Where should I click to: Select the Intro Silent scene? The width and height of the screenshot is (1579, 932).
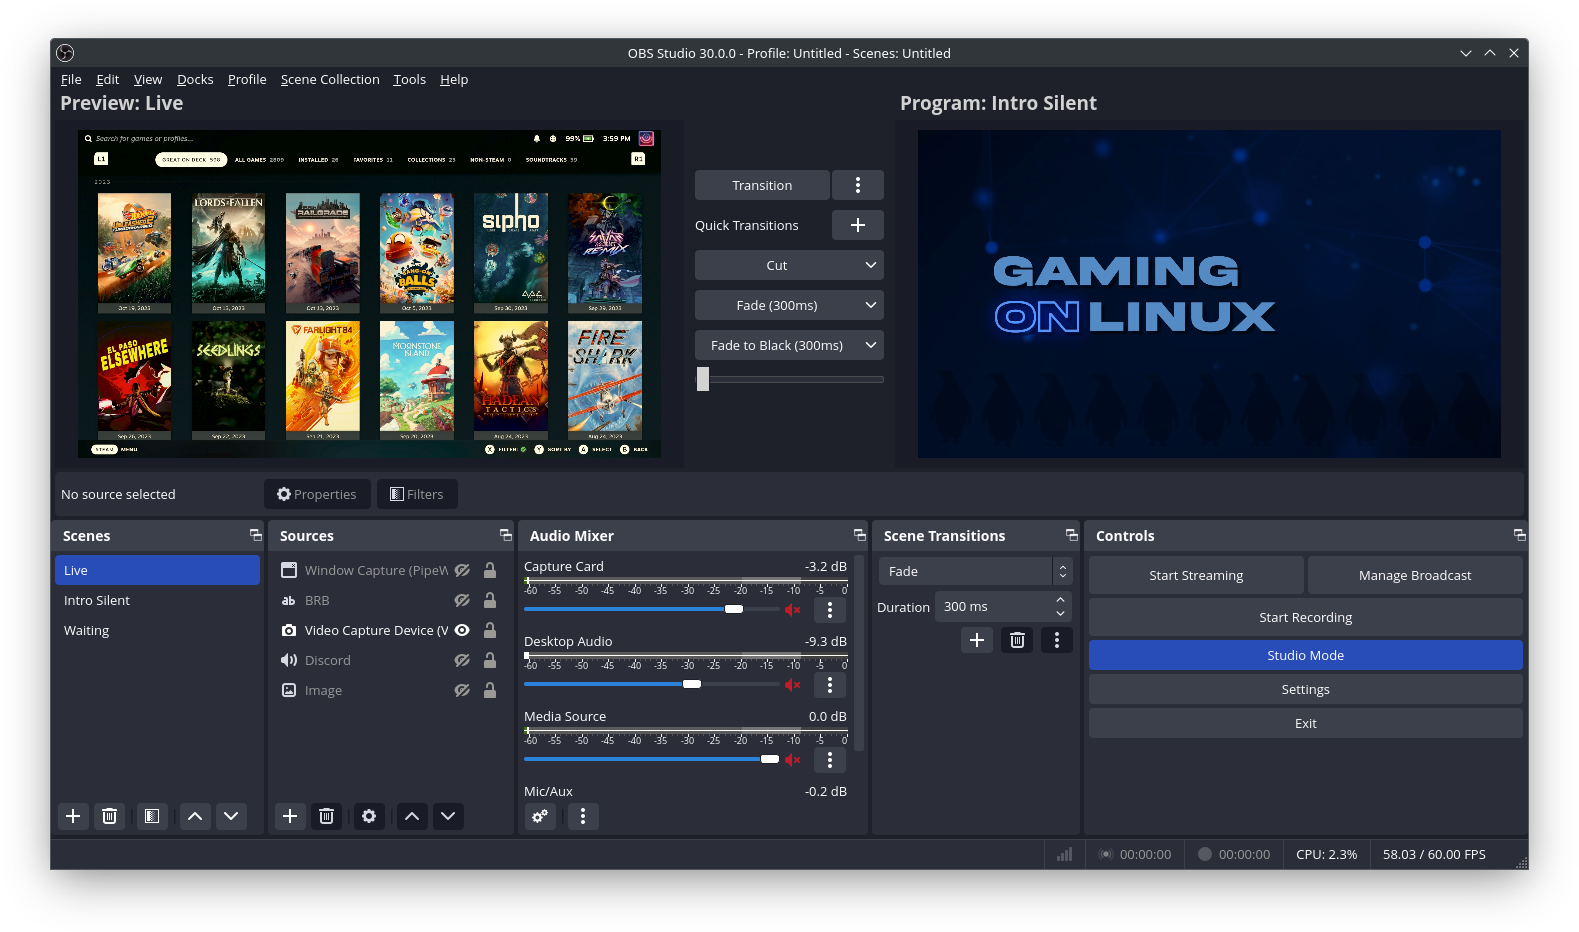coord(97,600)
